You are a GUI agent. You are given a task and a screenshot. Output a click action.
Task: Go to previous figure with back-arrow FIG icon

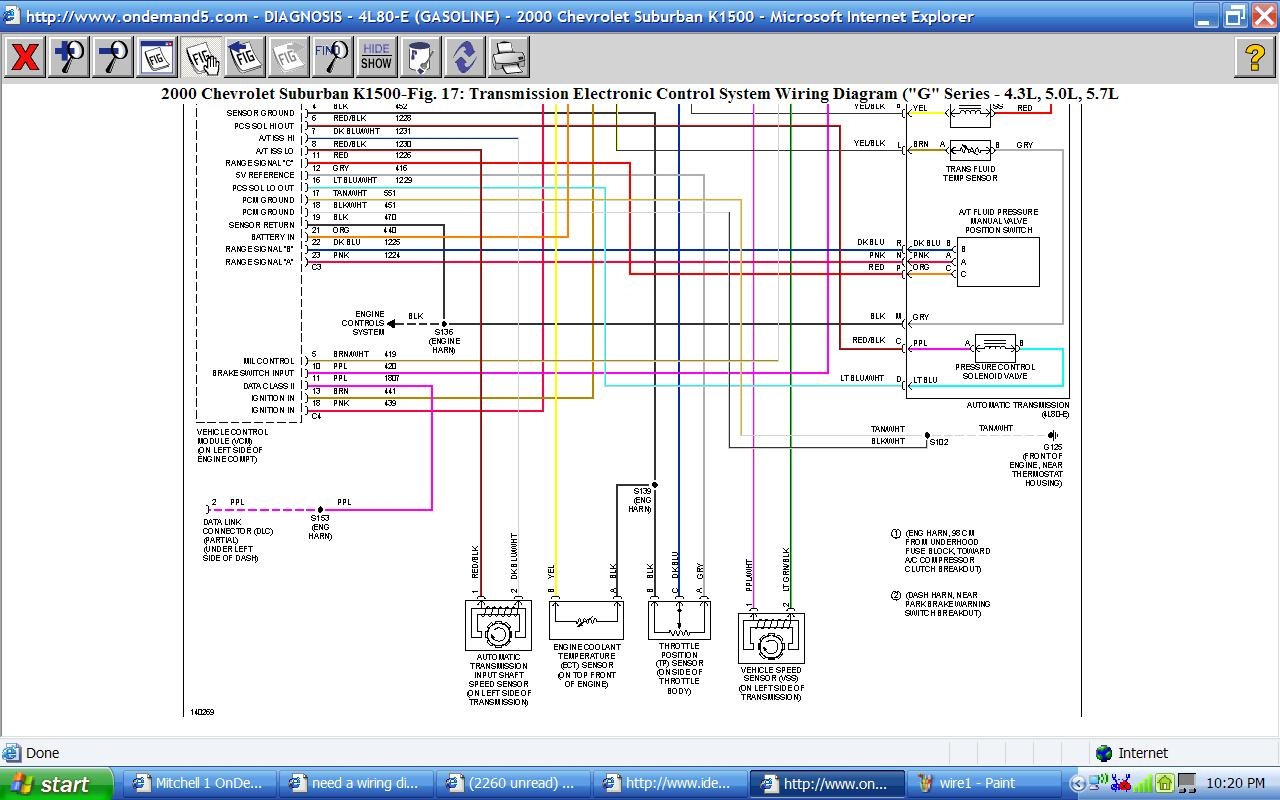click(x=245, y=57)
